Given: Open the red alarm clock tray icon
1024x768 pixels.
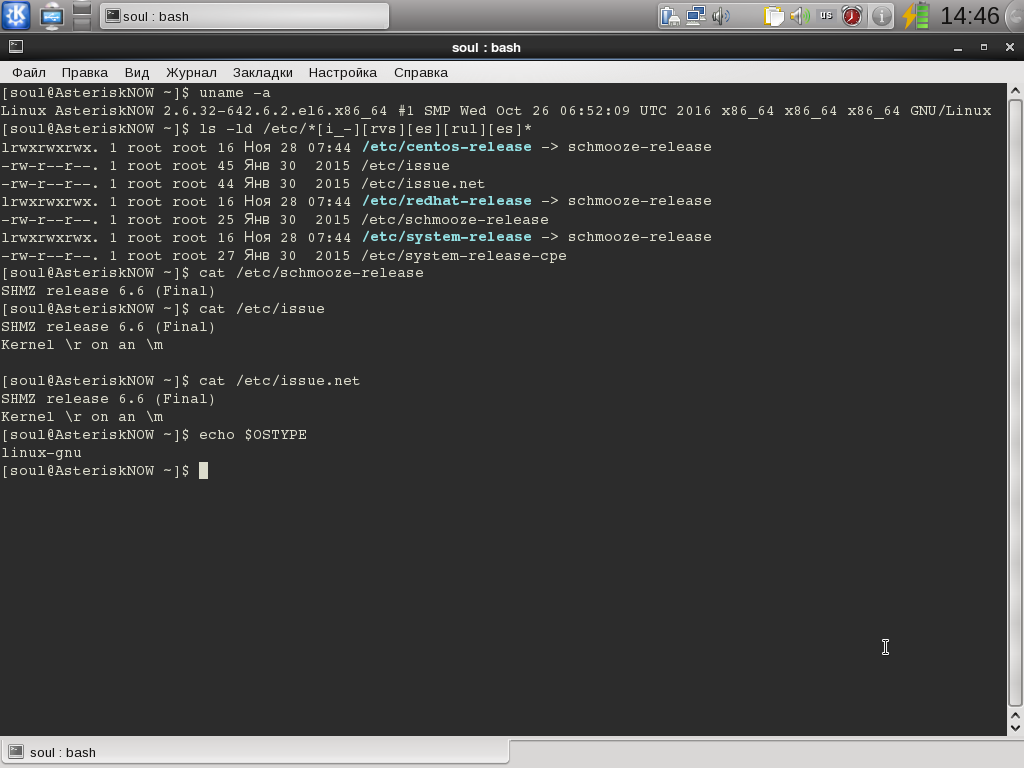Looking at the screenshot, I should [852, 16].
